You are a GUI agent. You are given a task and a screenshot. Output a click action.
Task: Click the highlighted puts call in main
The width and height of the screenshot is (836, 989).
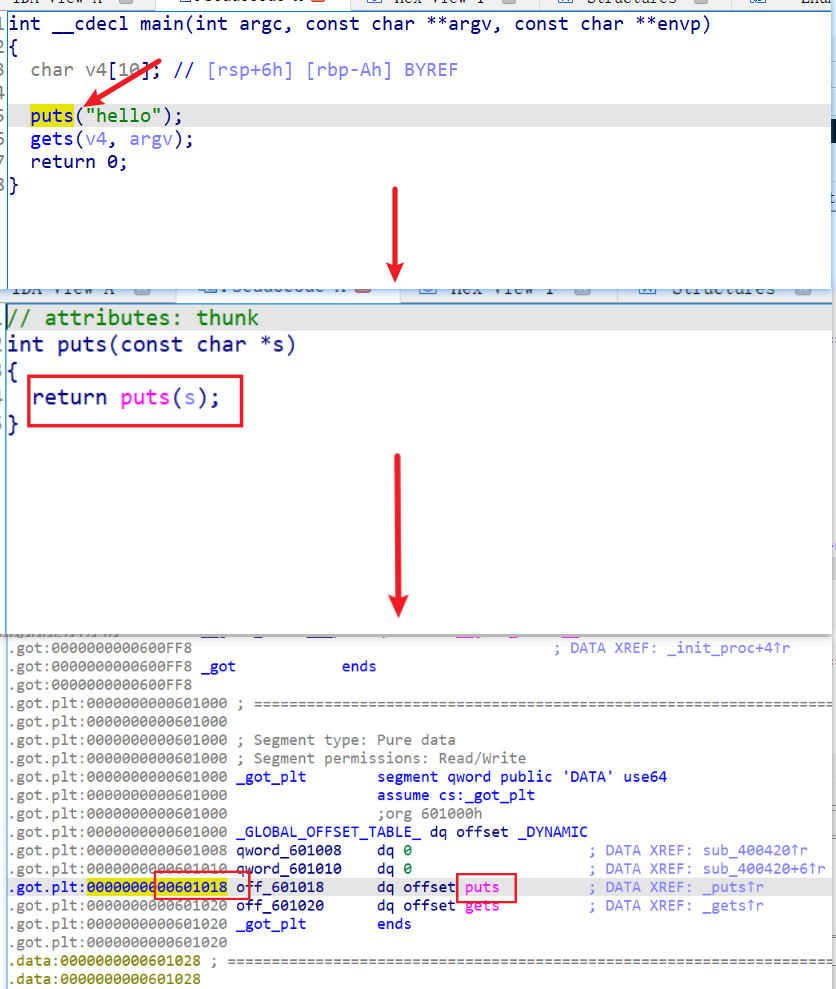pos(52,116)
